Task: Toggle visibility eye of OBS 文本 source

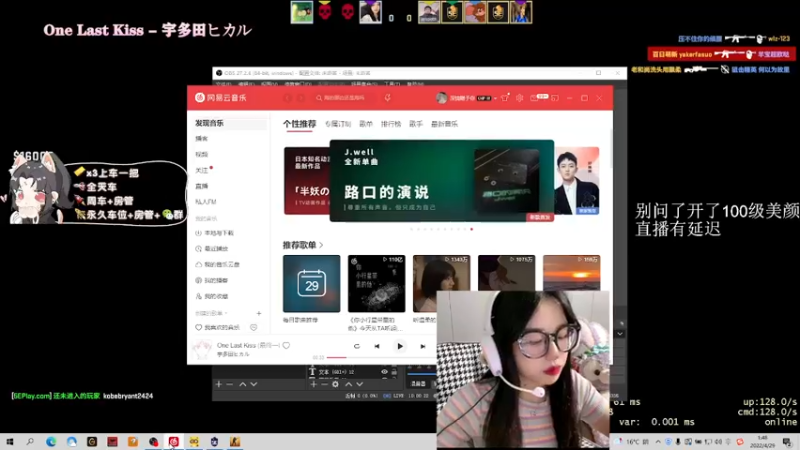Action: (384, 372)
